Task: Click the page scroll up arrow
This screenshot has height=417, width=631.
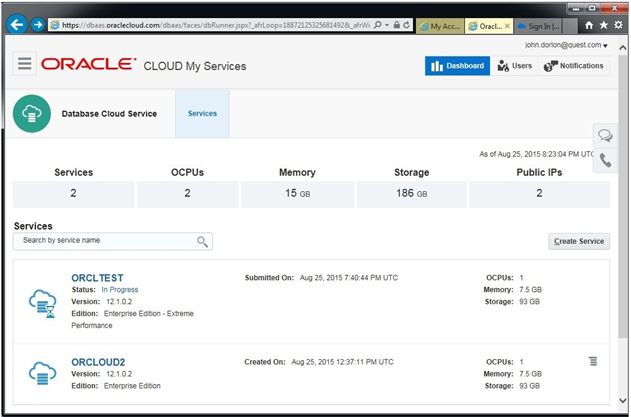Action: click(623, 45)
